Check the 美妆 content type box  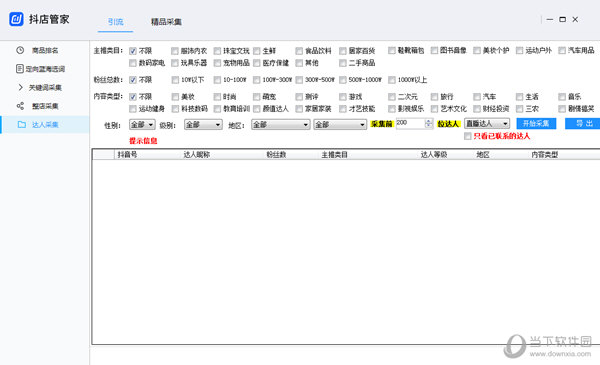point(175,97)
